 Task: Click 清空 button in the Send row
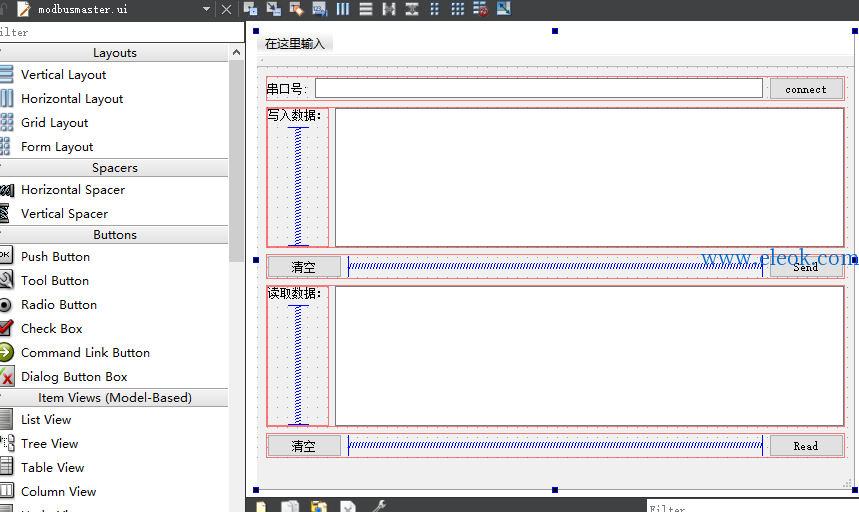click(303, 267)
